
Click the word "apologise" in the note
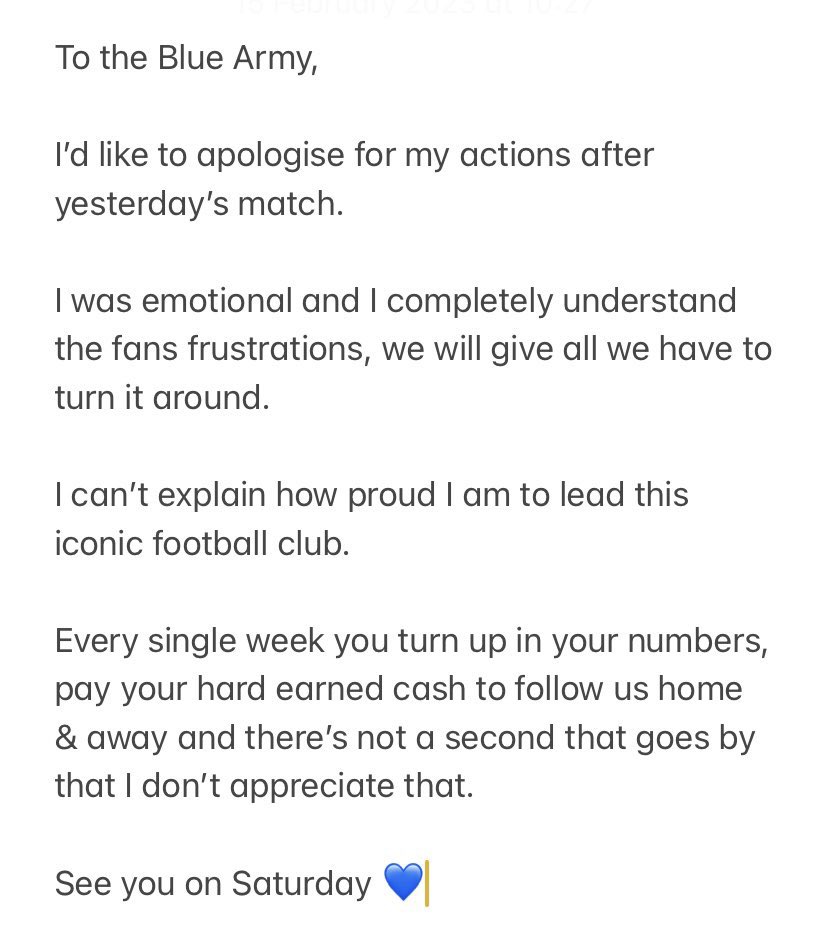[x=271, y=155]
